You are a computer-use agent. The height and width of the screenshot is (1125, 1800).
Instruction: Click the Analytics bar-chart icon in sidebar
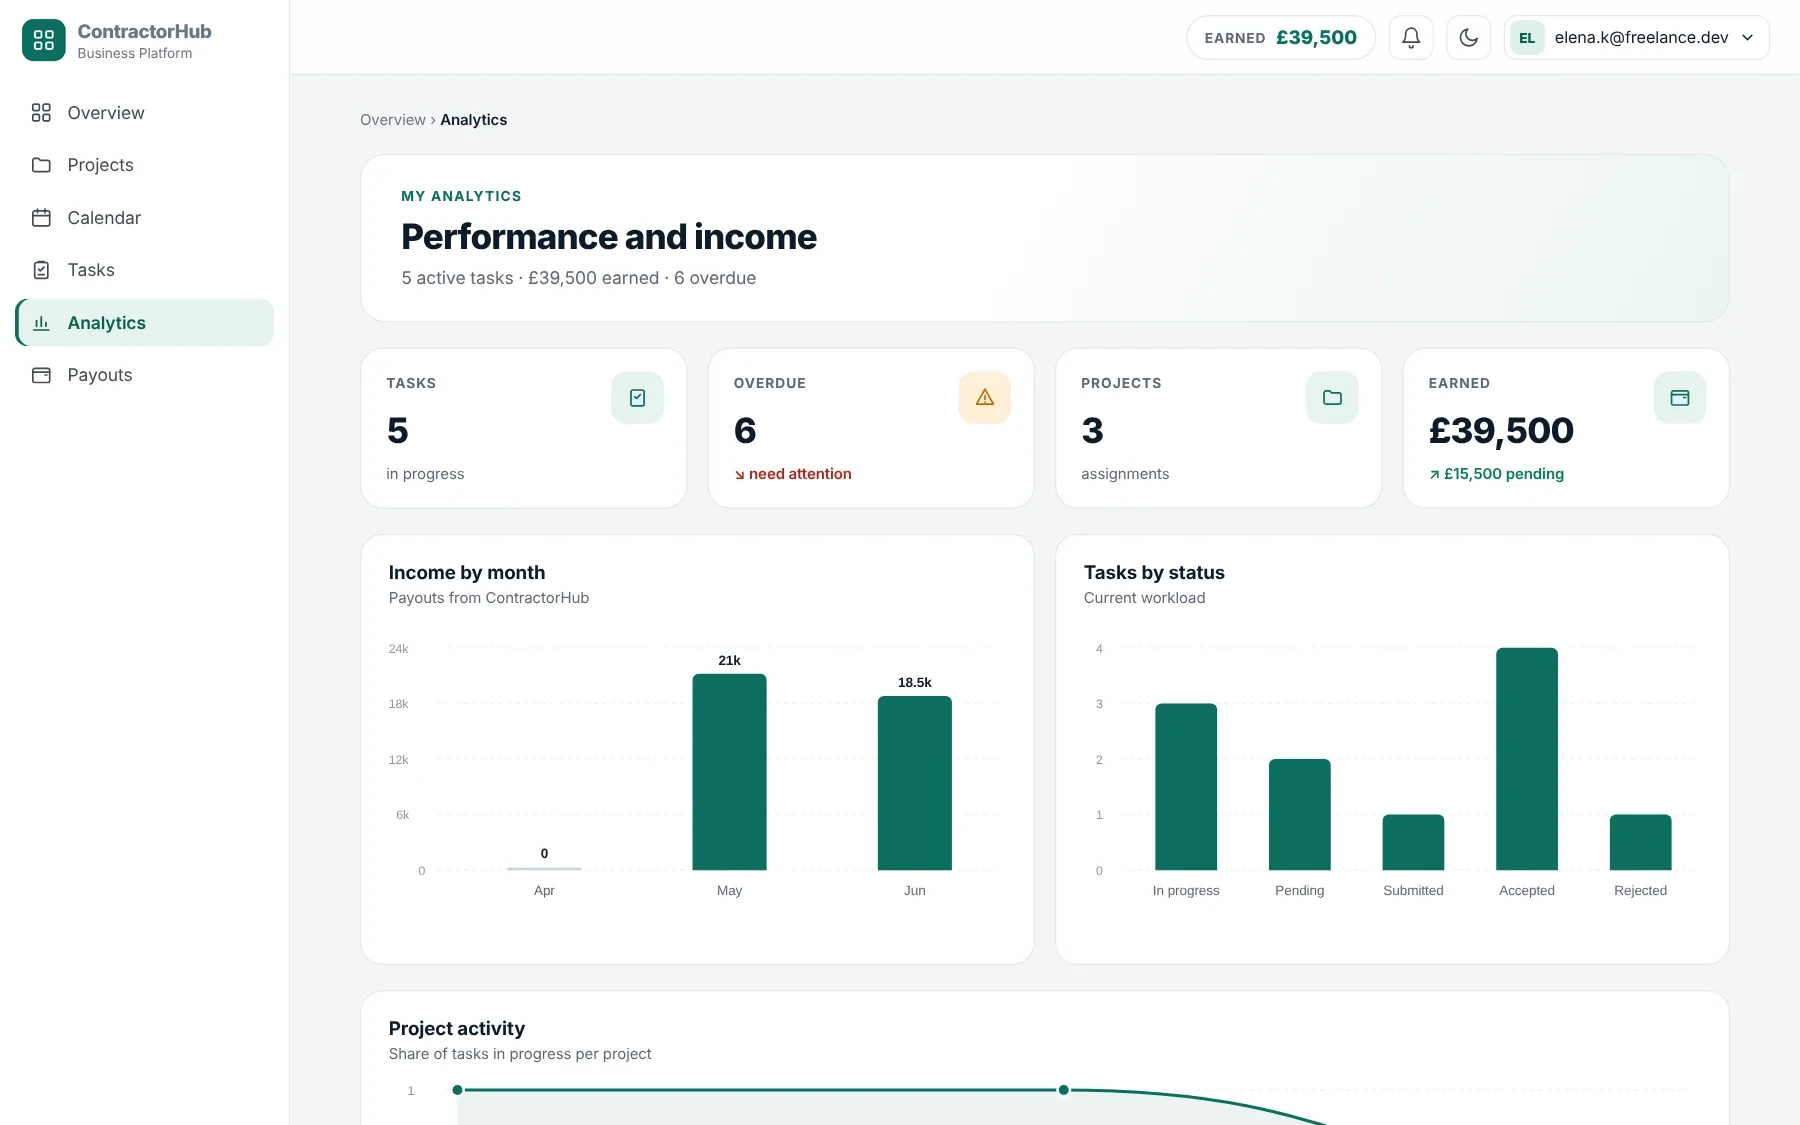click(41, 323)
